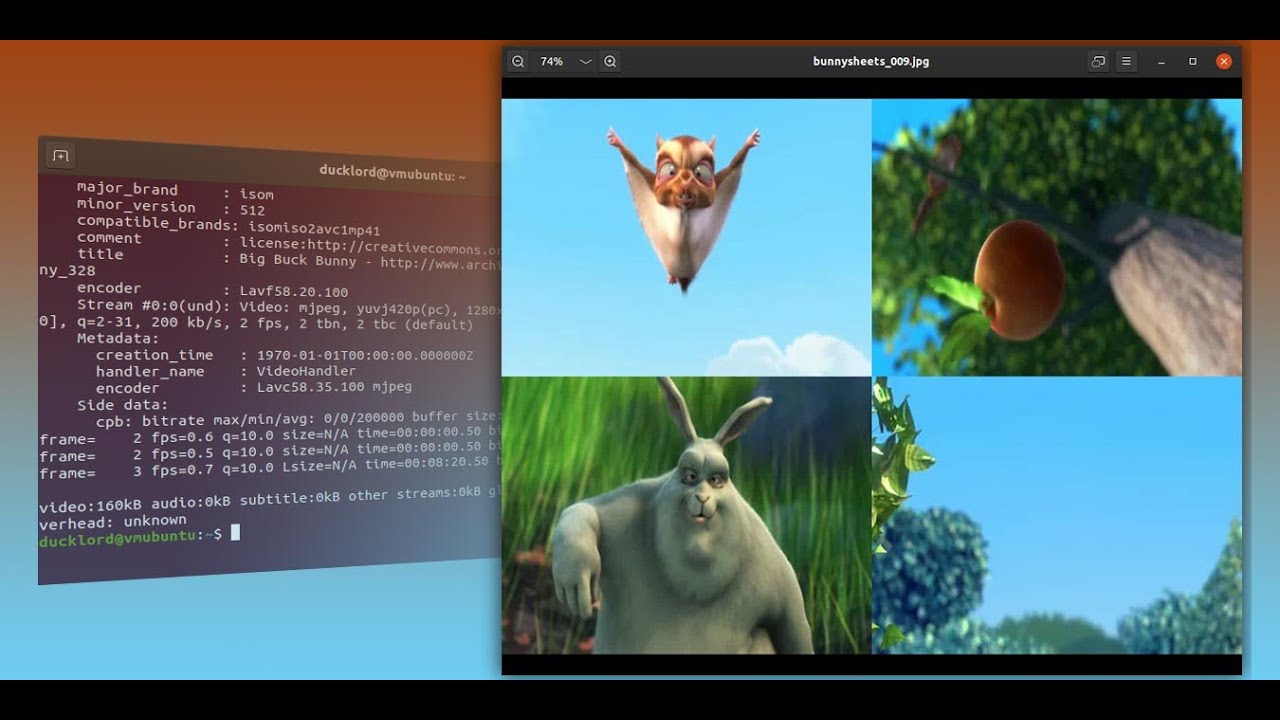Click the apple on tree frame

pyautogui.click(x=1057, y=237)
